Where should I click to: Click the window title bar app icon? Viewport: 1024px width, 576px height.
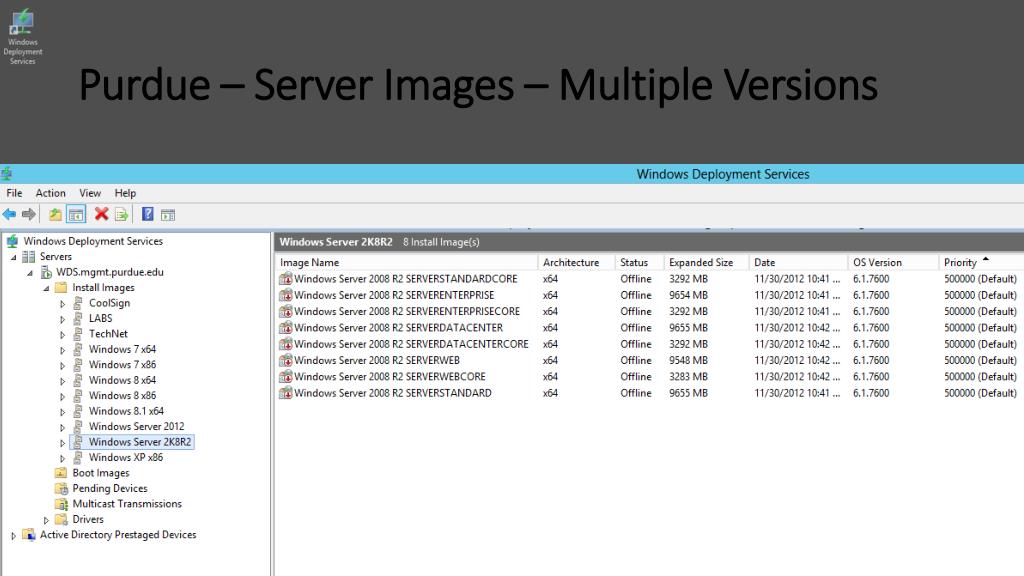[x=7, y=174]
